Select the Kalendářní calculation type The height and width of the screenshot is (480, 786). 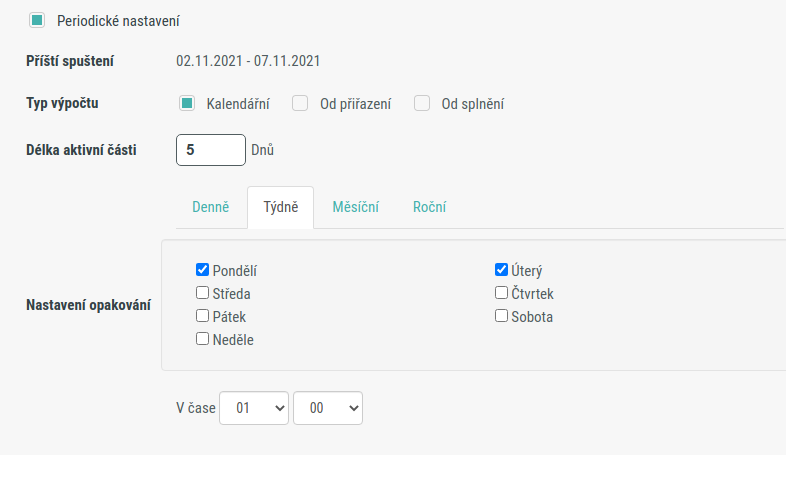[187, 103]
